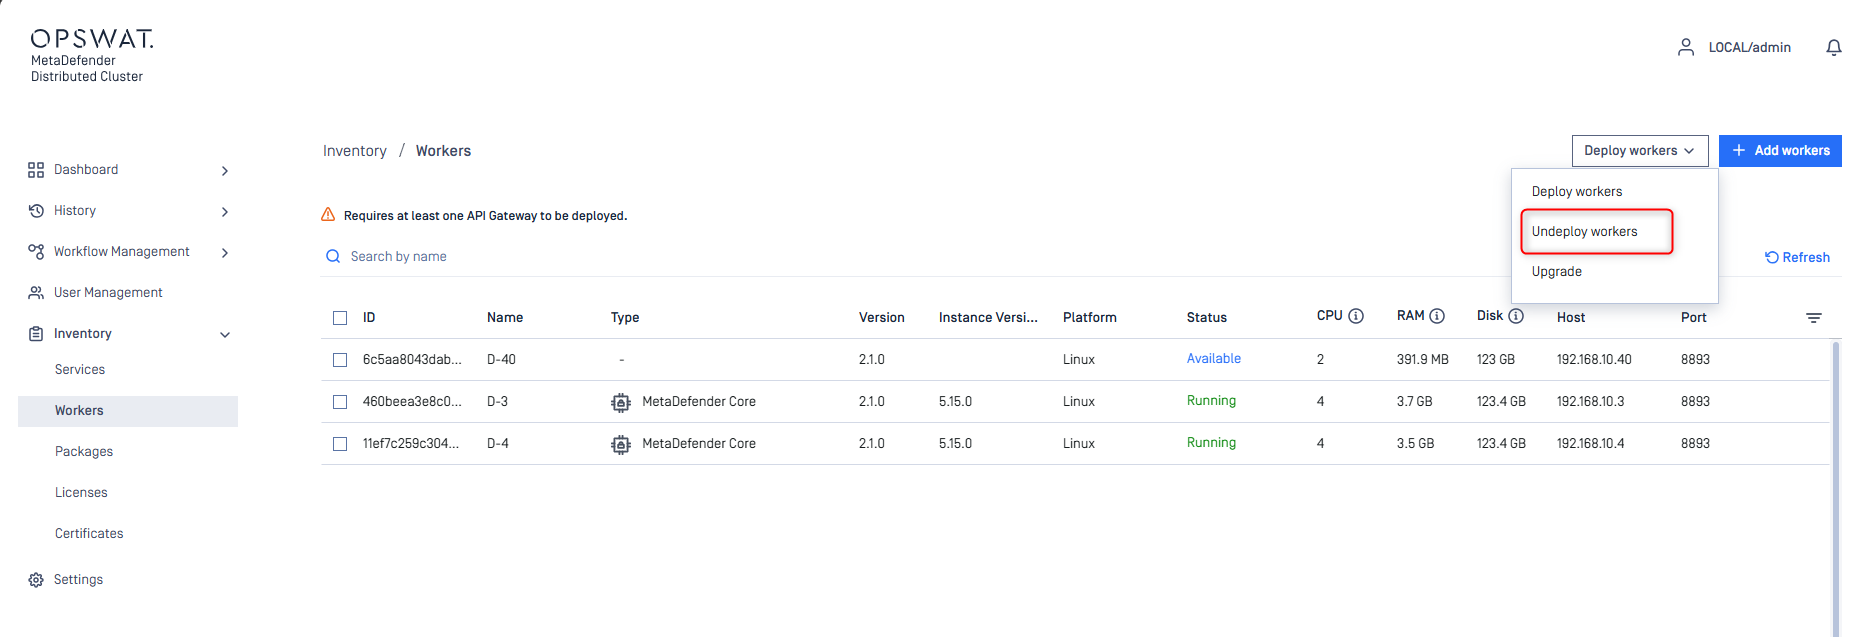The height and width of the screenshot is (637, 1858).
Task: Click the table vertical scrollbar
Action: [1835, 488]
